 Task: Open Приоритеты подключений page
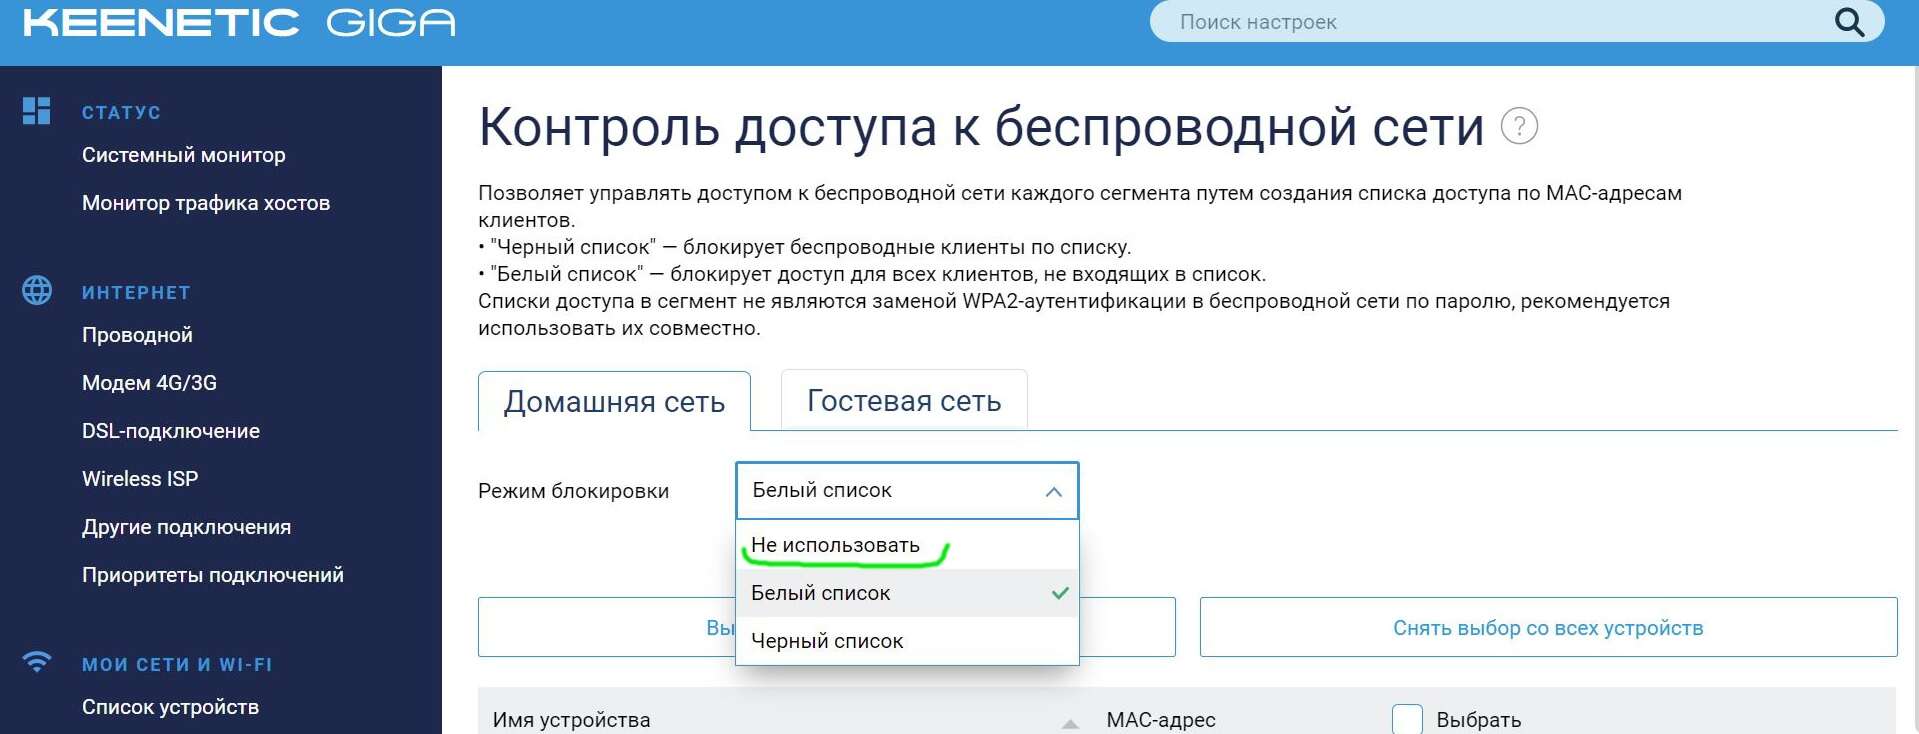pyautogui.click(x=213, y=575)
